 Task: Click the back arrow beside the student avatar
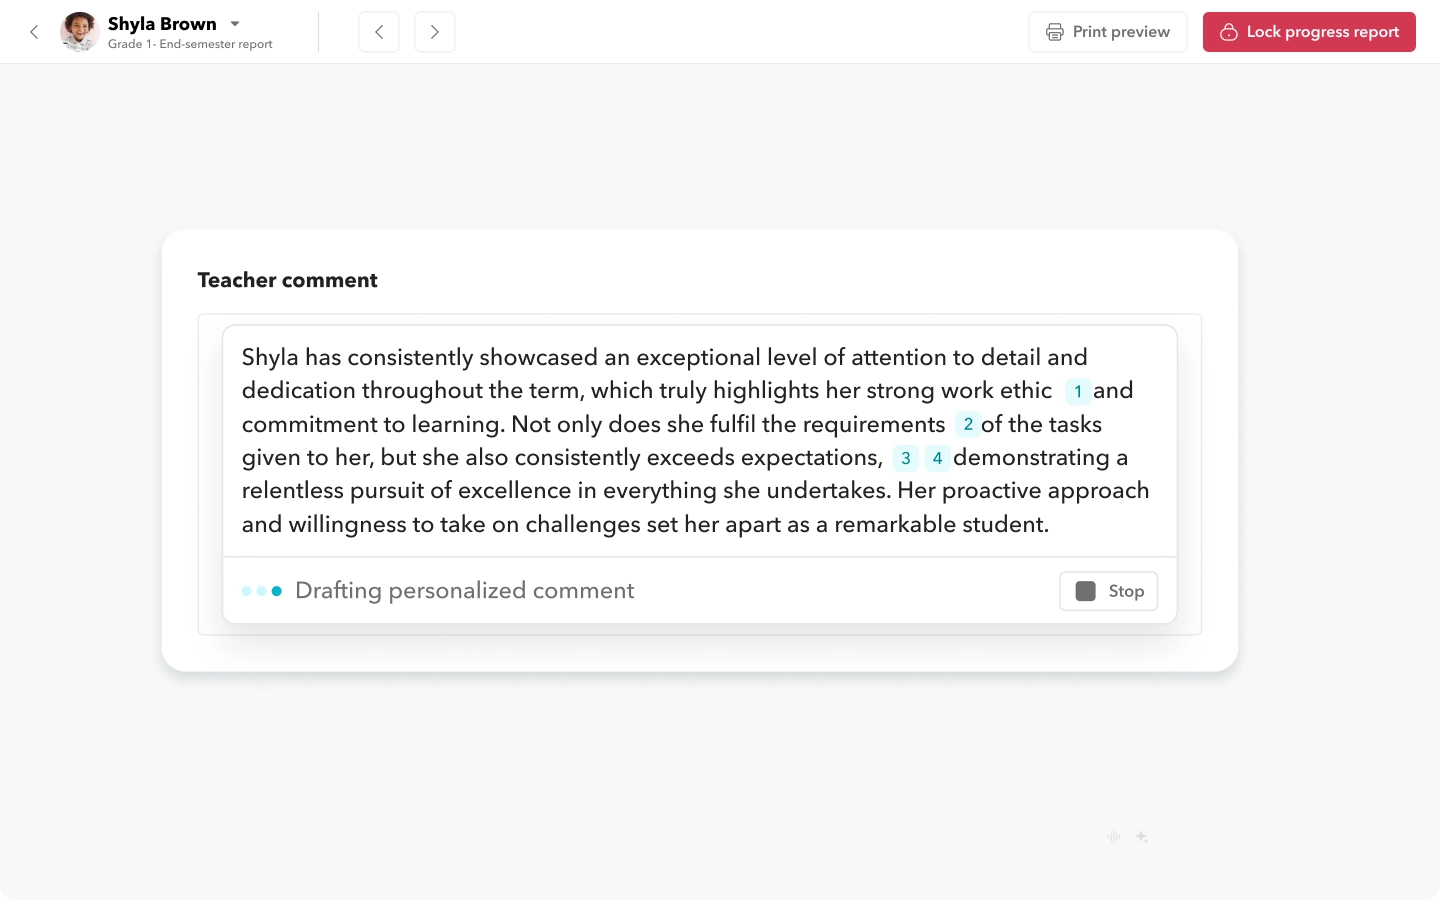pyautogui.click(x=34, y=32)
